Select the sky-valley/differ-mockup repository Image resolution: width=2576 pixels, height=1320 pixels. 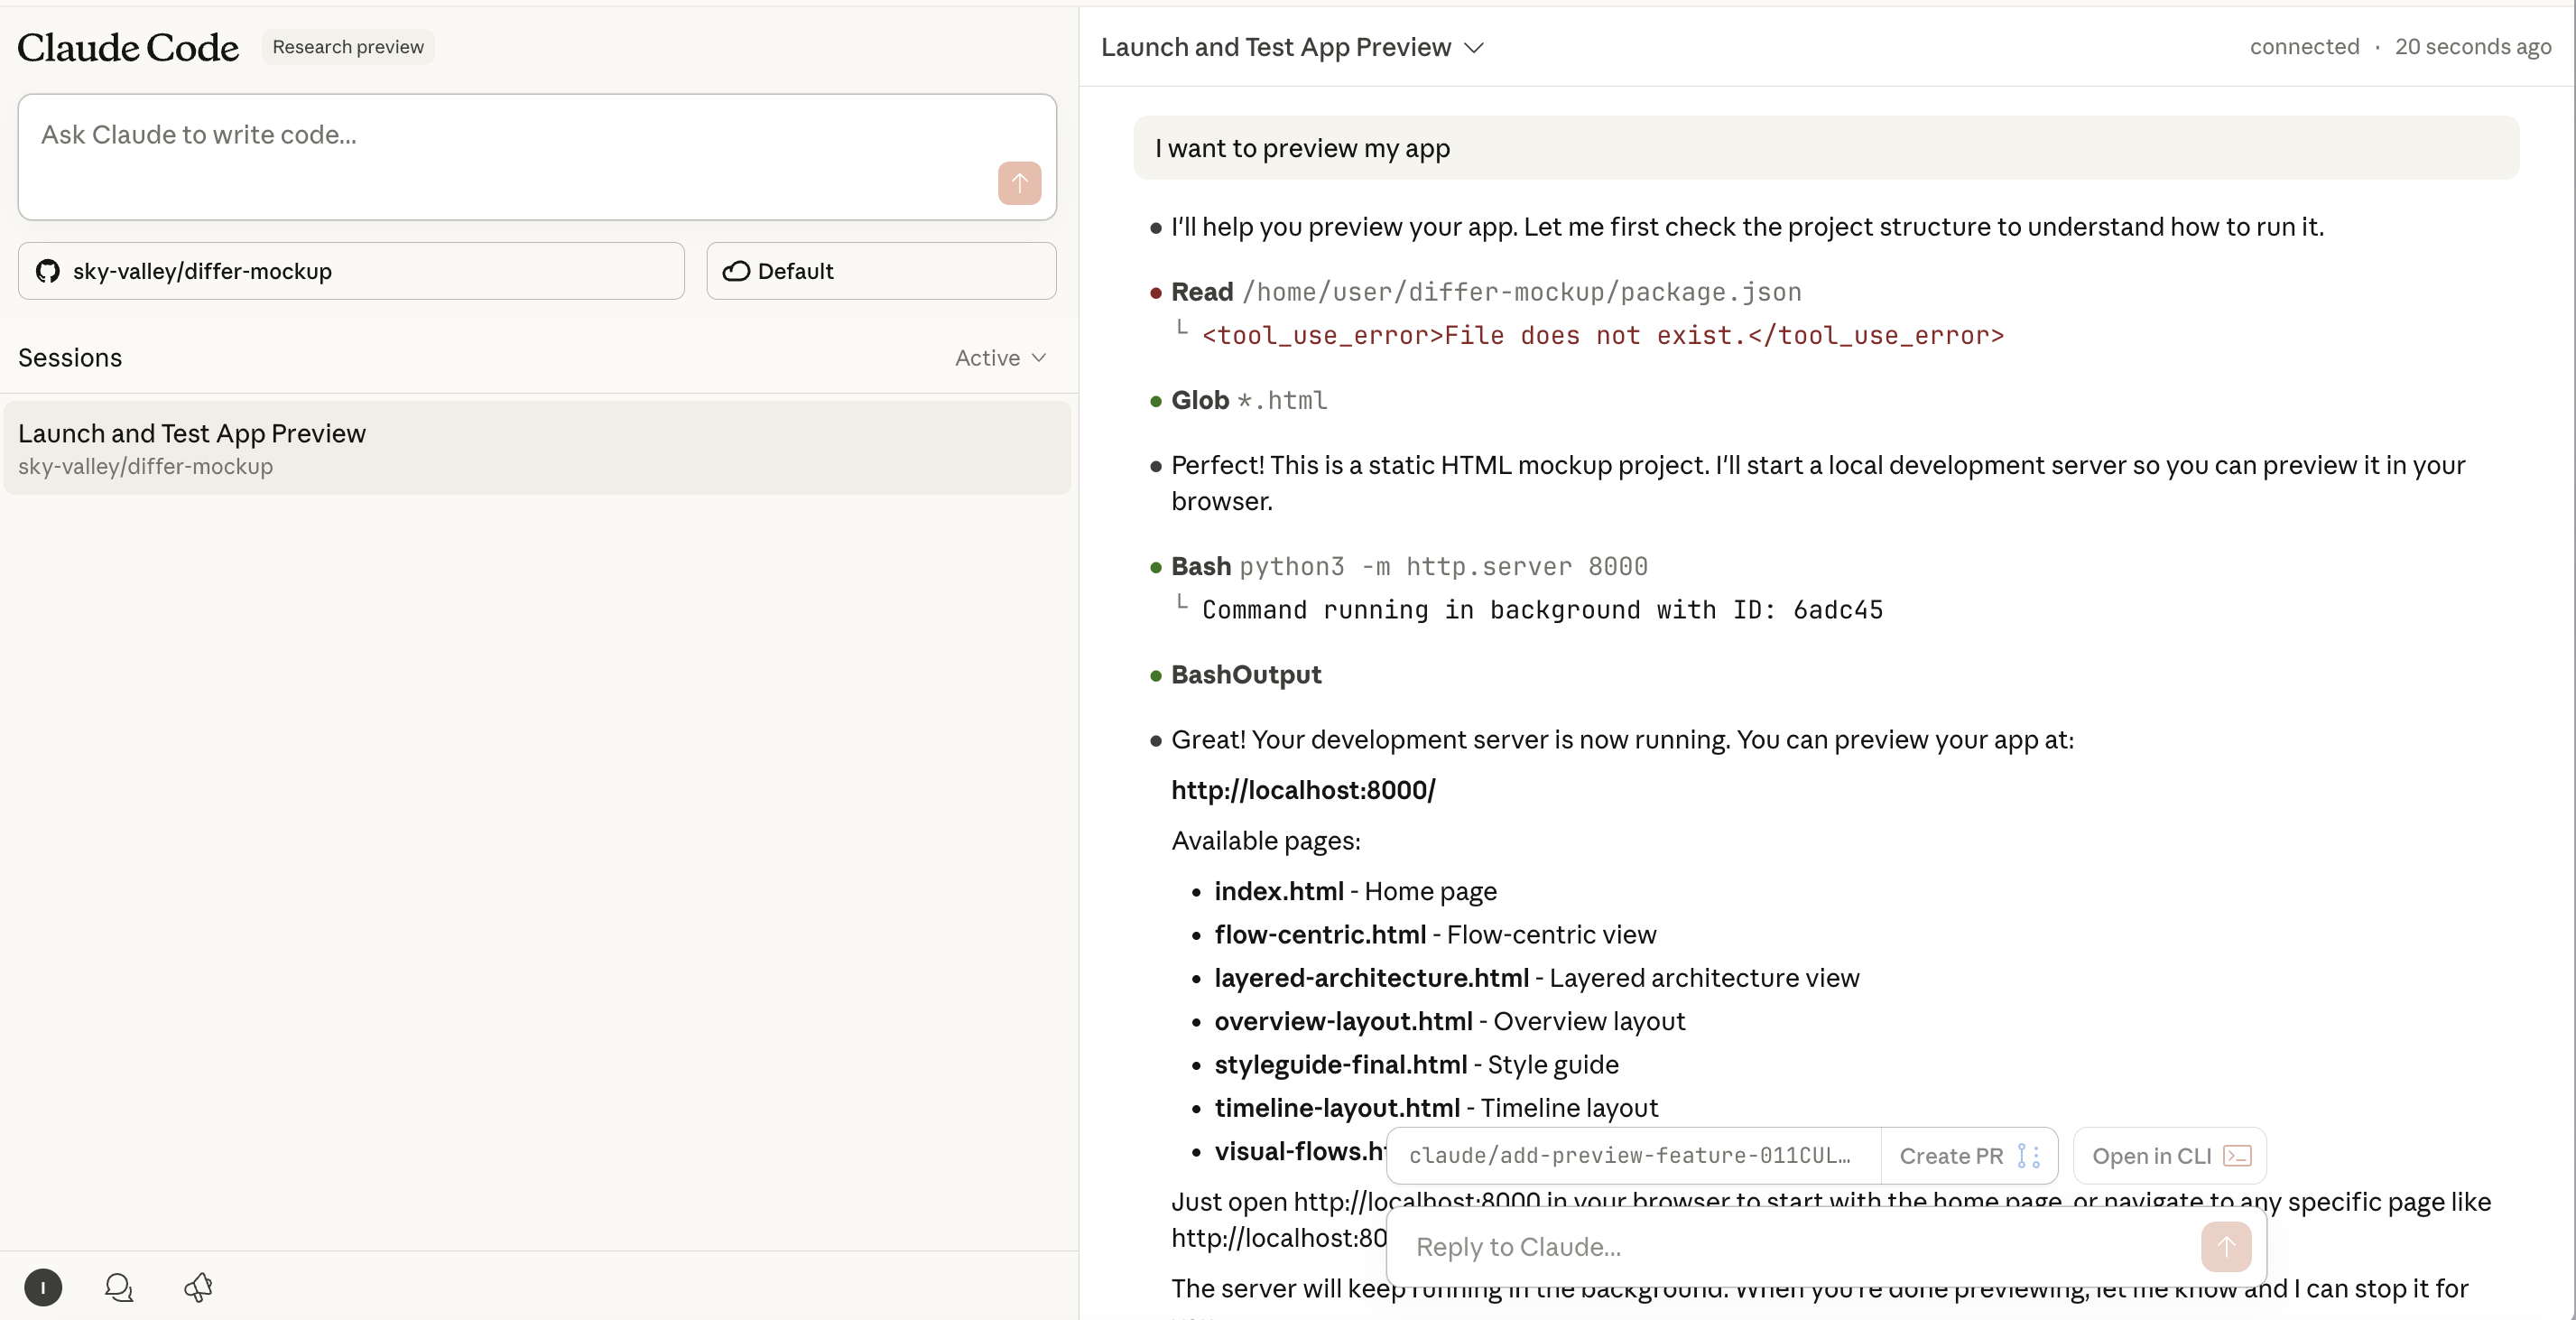tap(350, 271)
